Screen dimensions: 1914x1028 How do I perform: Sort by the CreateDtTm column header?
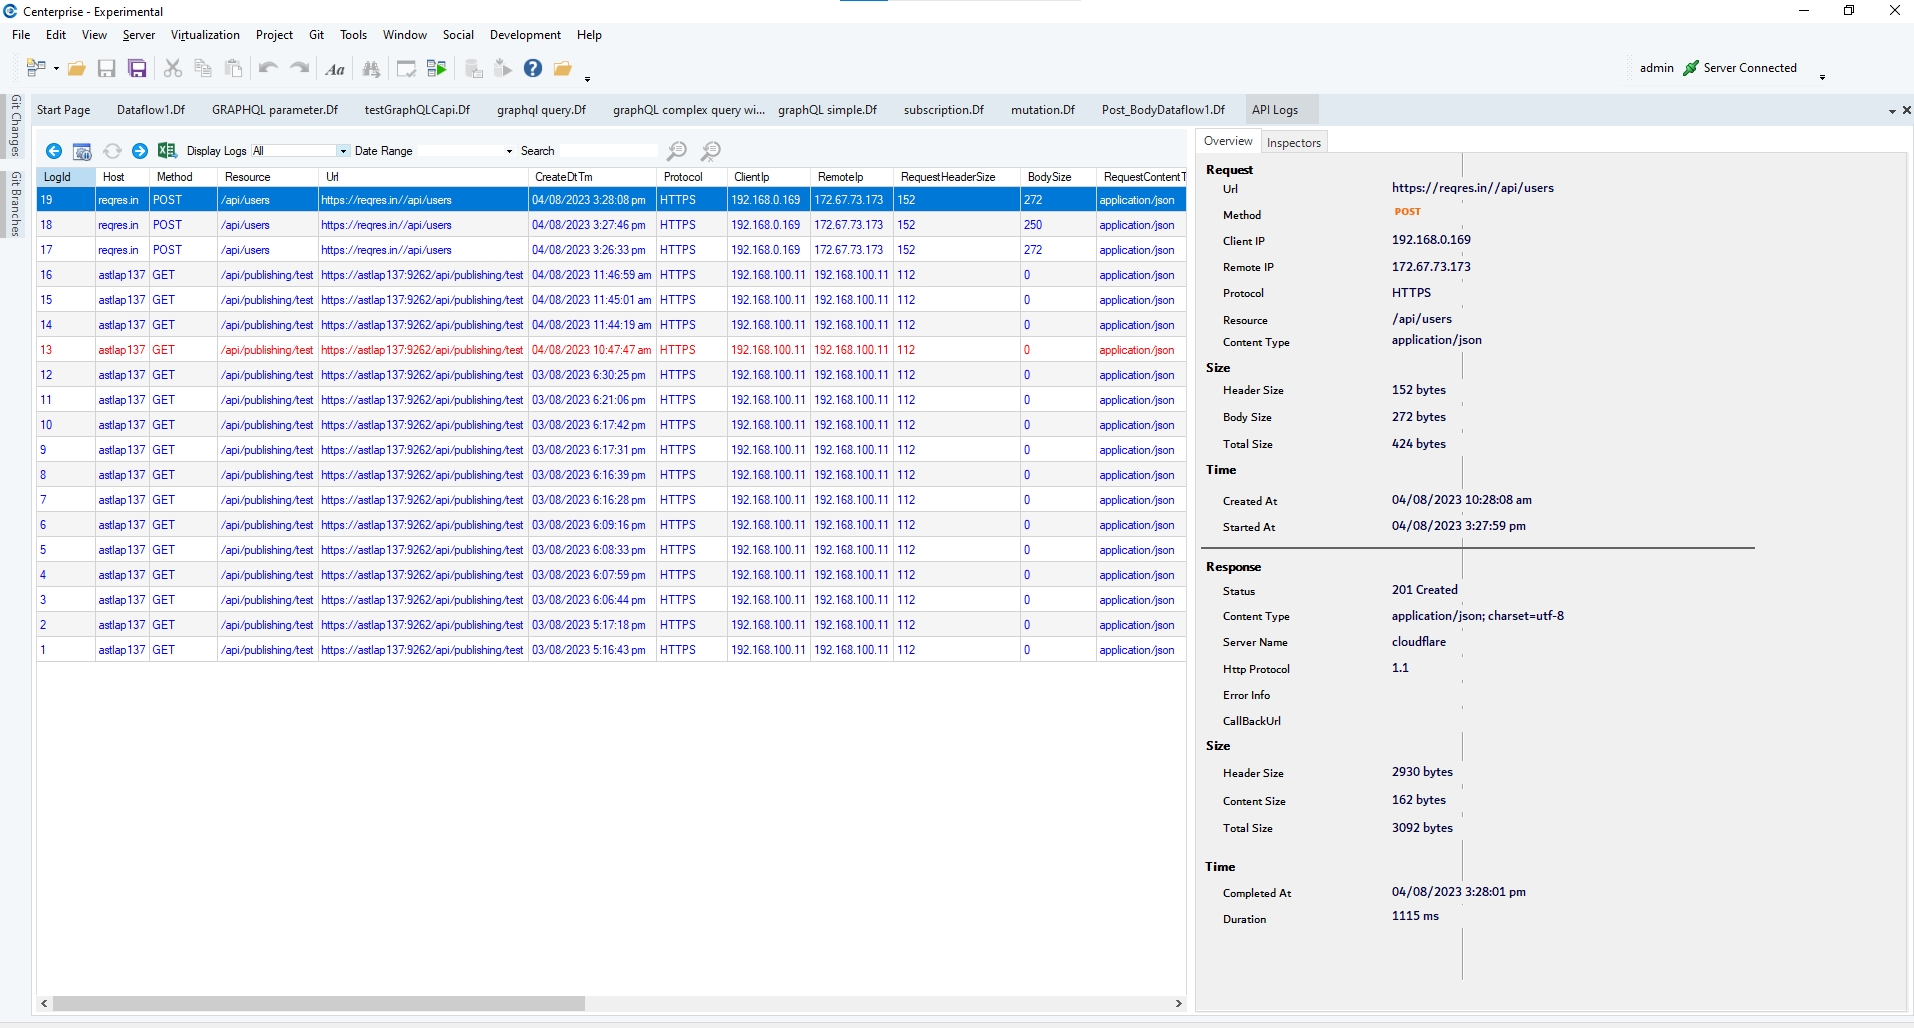(x=563, y=177)
